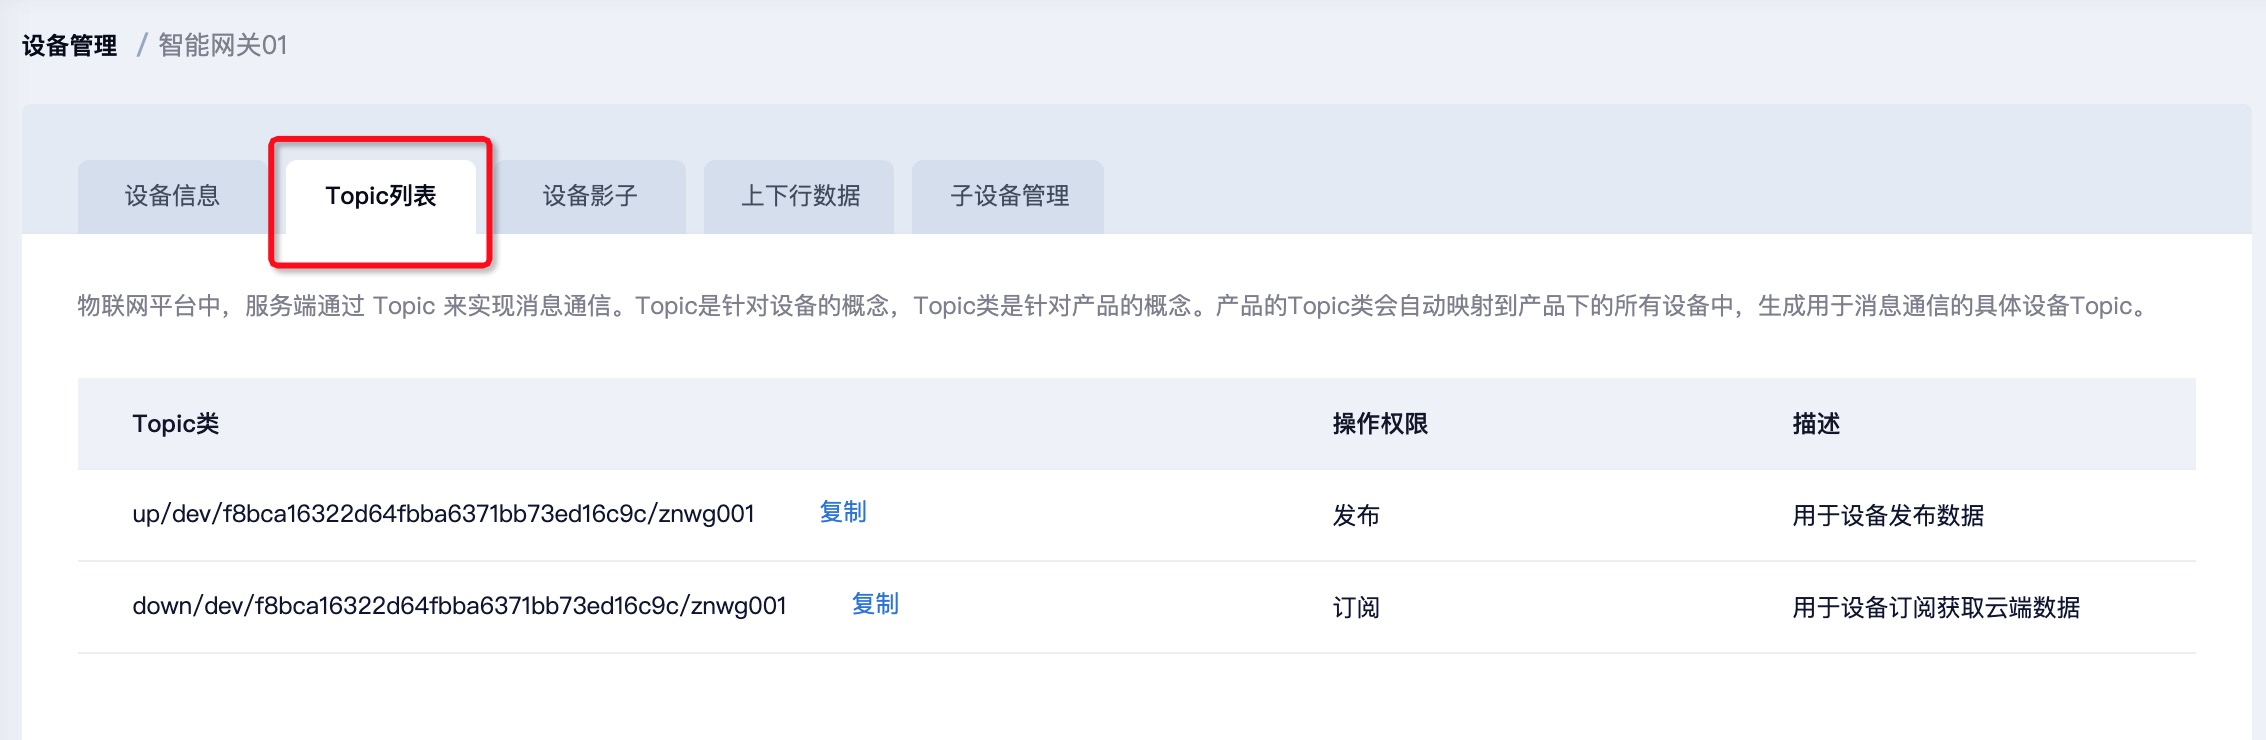Viewport: 2266px width, 740px height.
Task: Select the Topic列表 tab
Action: [380, 196]
